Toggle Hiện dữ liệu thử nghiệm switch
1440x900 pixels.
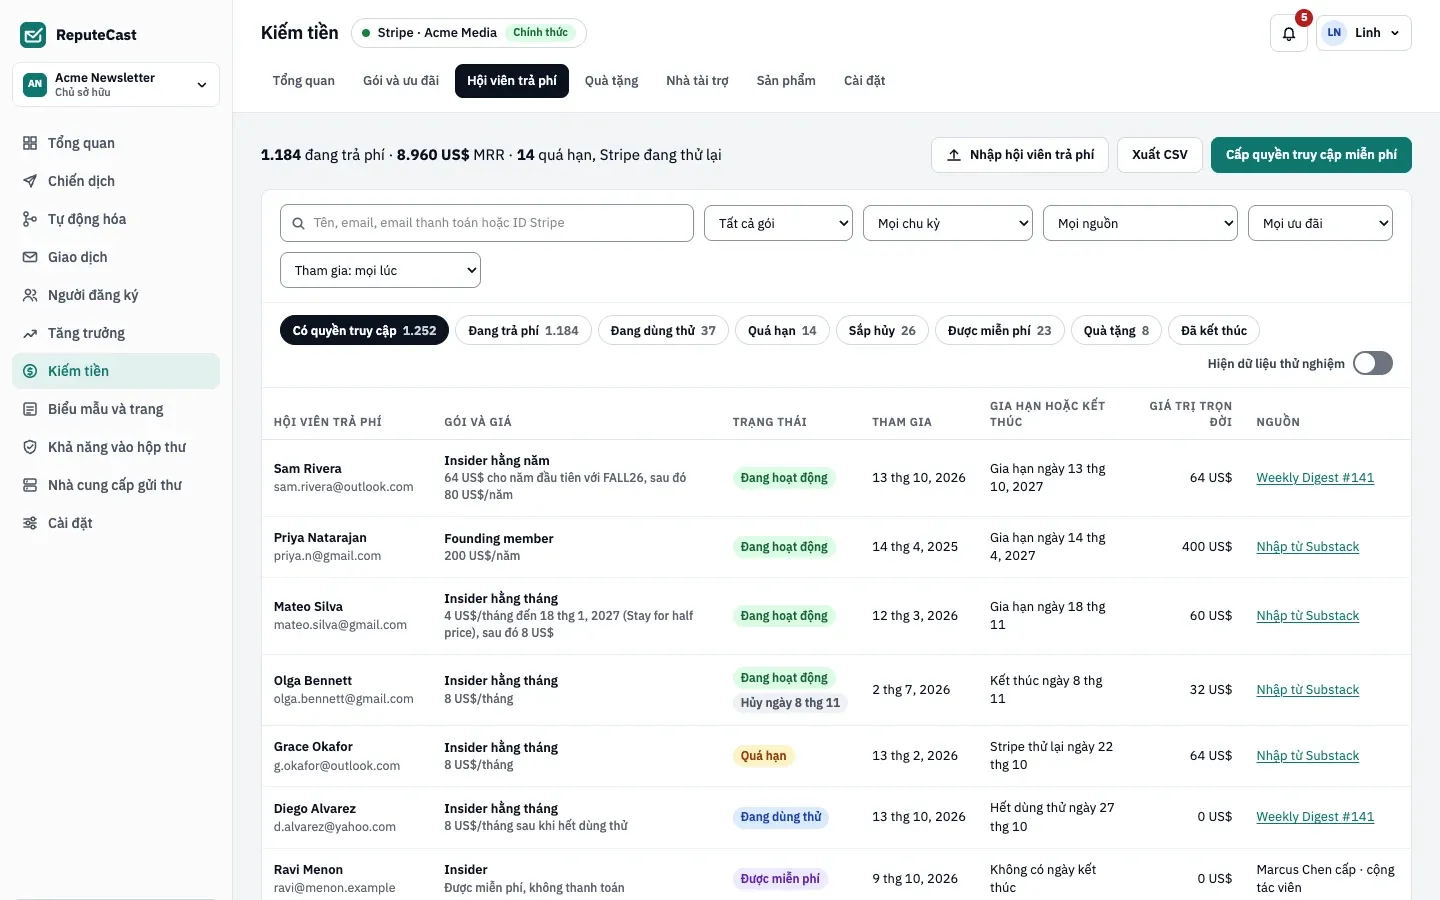[1372, 363]
